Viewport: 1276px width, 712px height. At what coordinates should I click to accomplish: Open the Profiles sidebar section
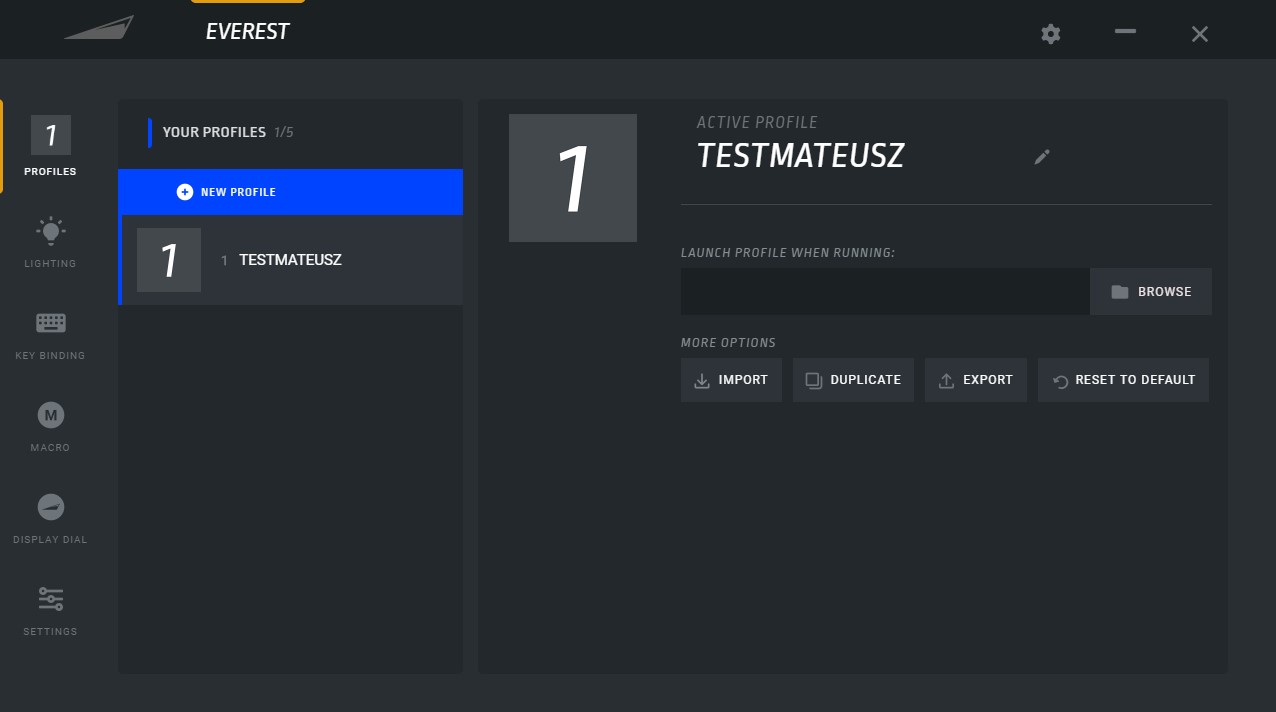(50, 146)
